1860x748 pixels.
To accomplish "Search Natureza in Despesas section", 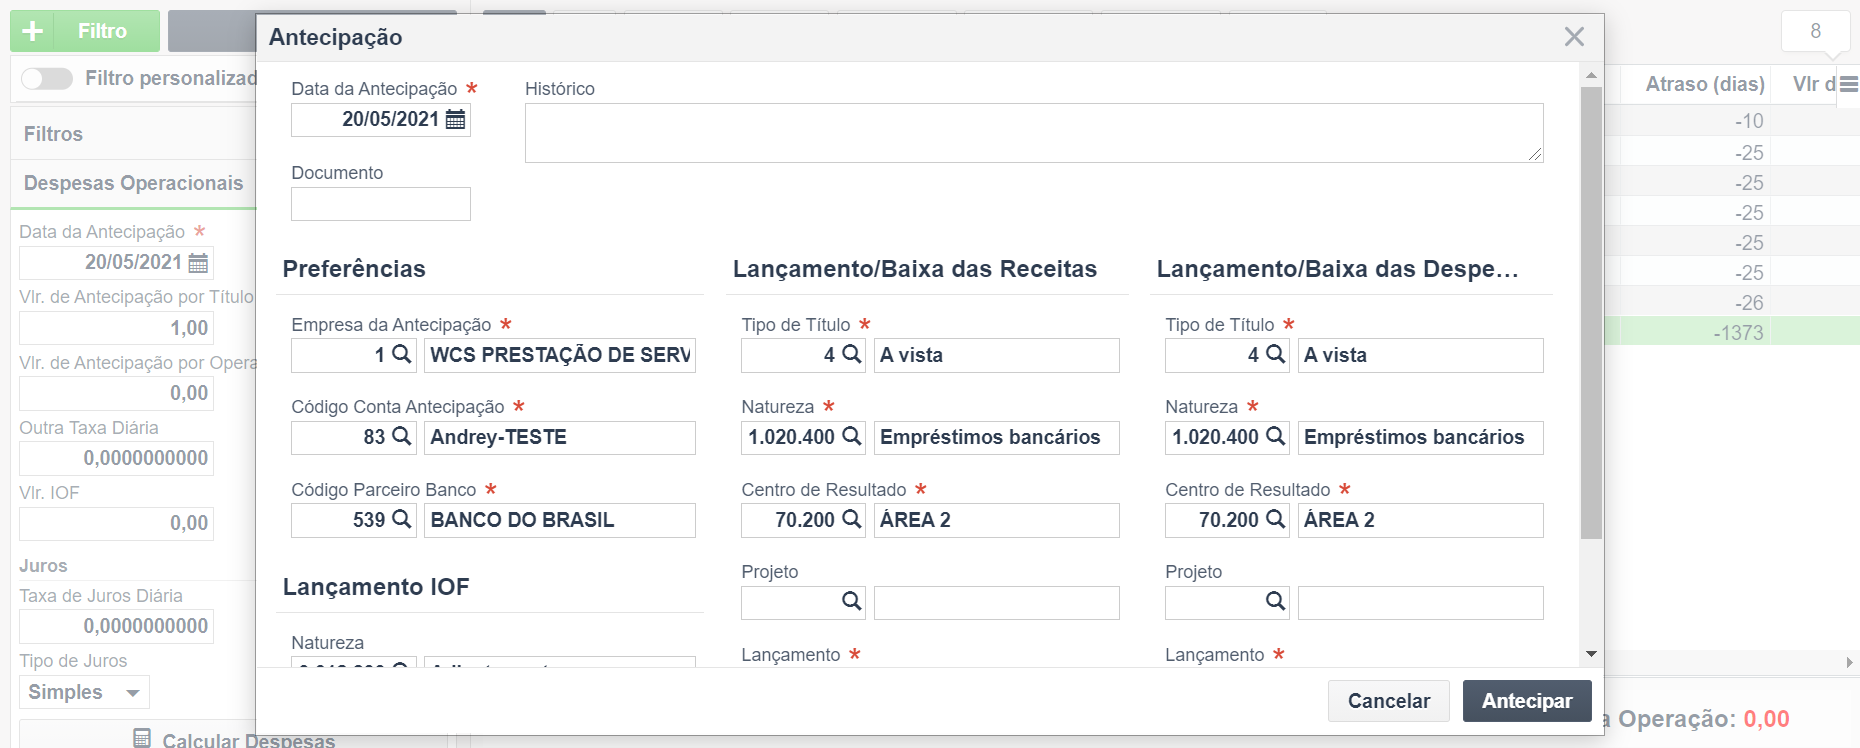I will (x=1275, y=436).
